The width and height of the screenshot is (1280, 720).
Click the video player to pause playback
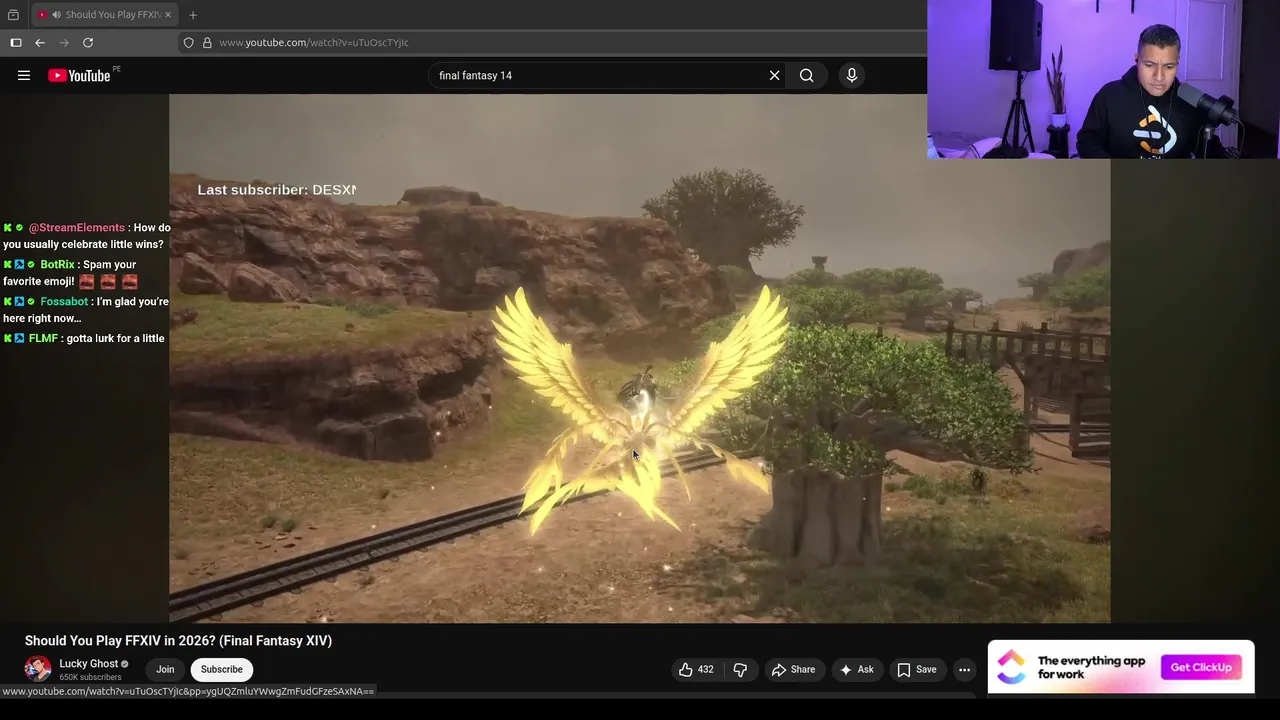[x=639, y=358]
